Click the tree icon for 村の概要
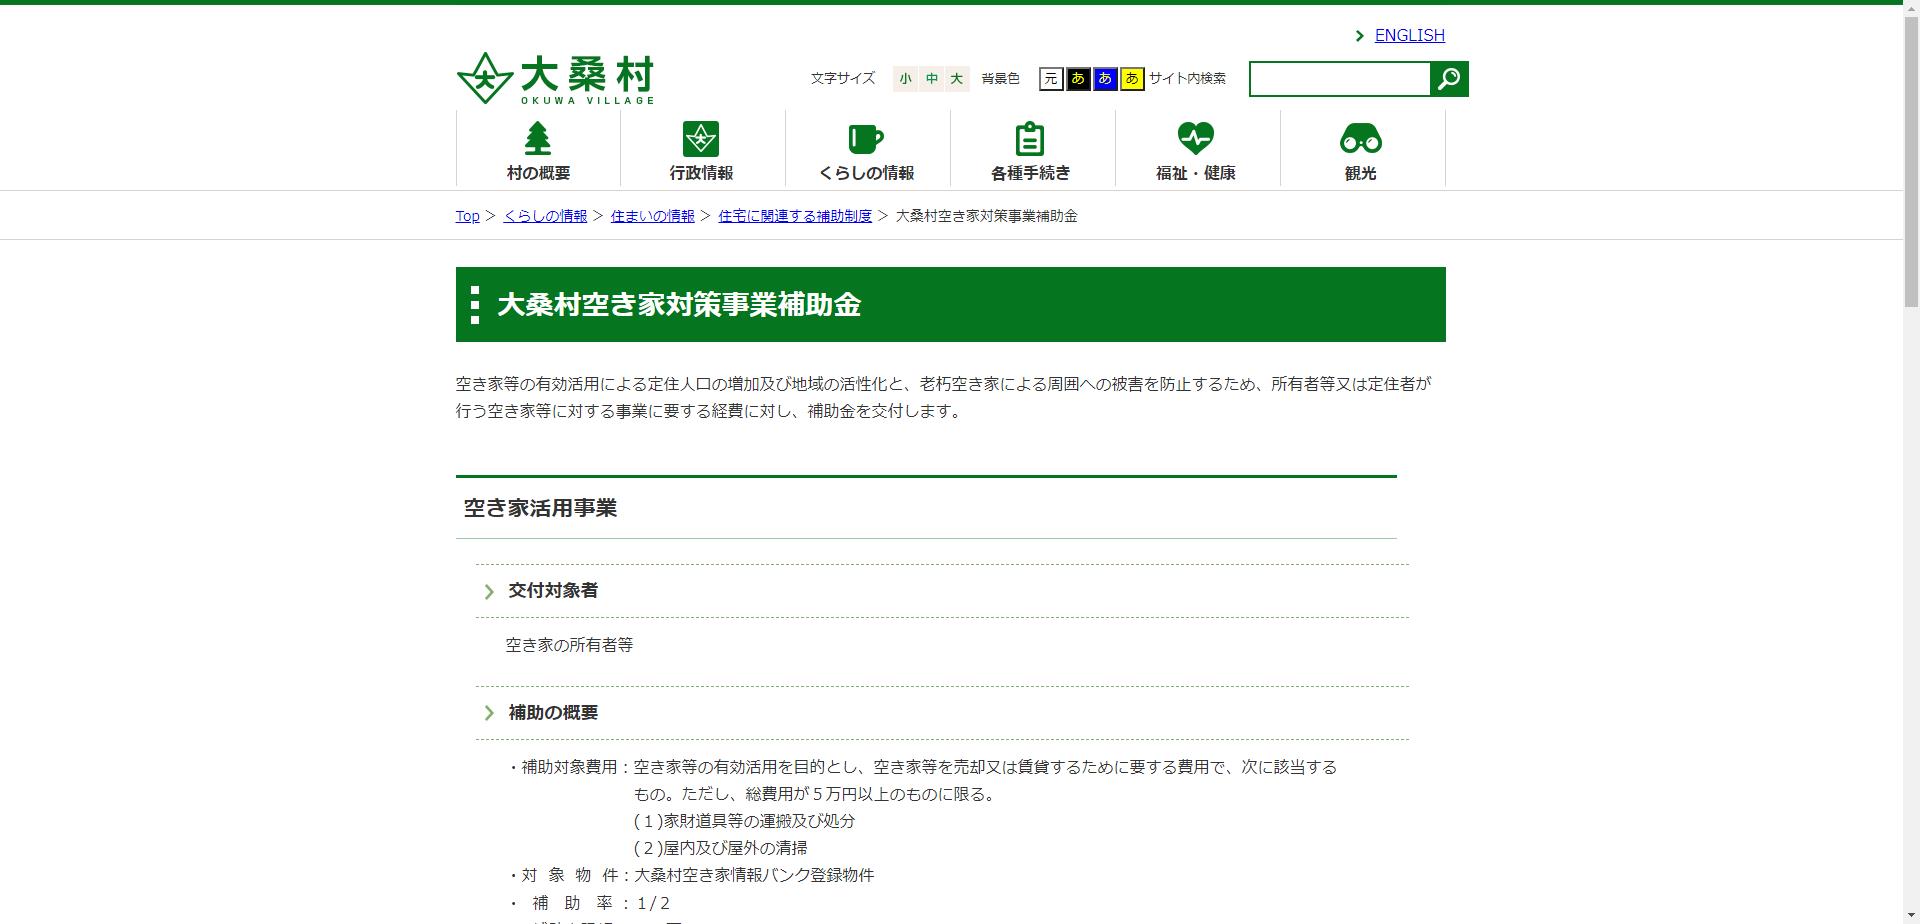Image resolution: width=1920 pixels, height=924 pixels. (538, 138)
